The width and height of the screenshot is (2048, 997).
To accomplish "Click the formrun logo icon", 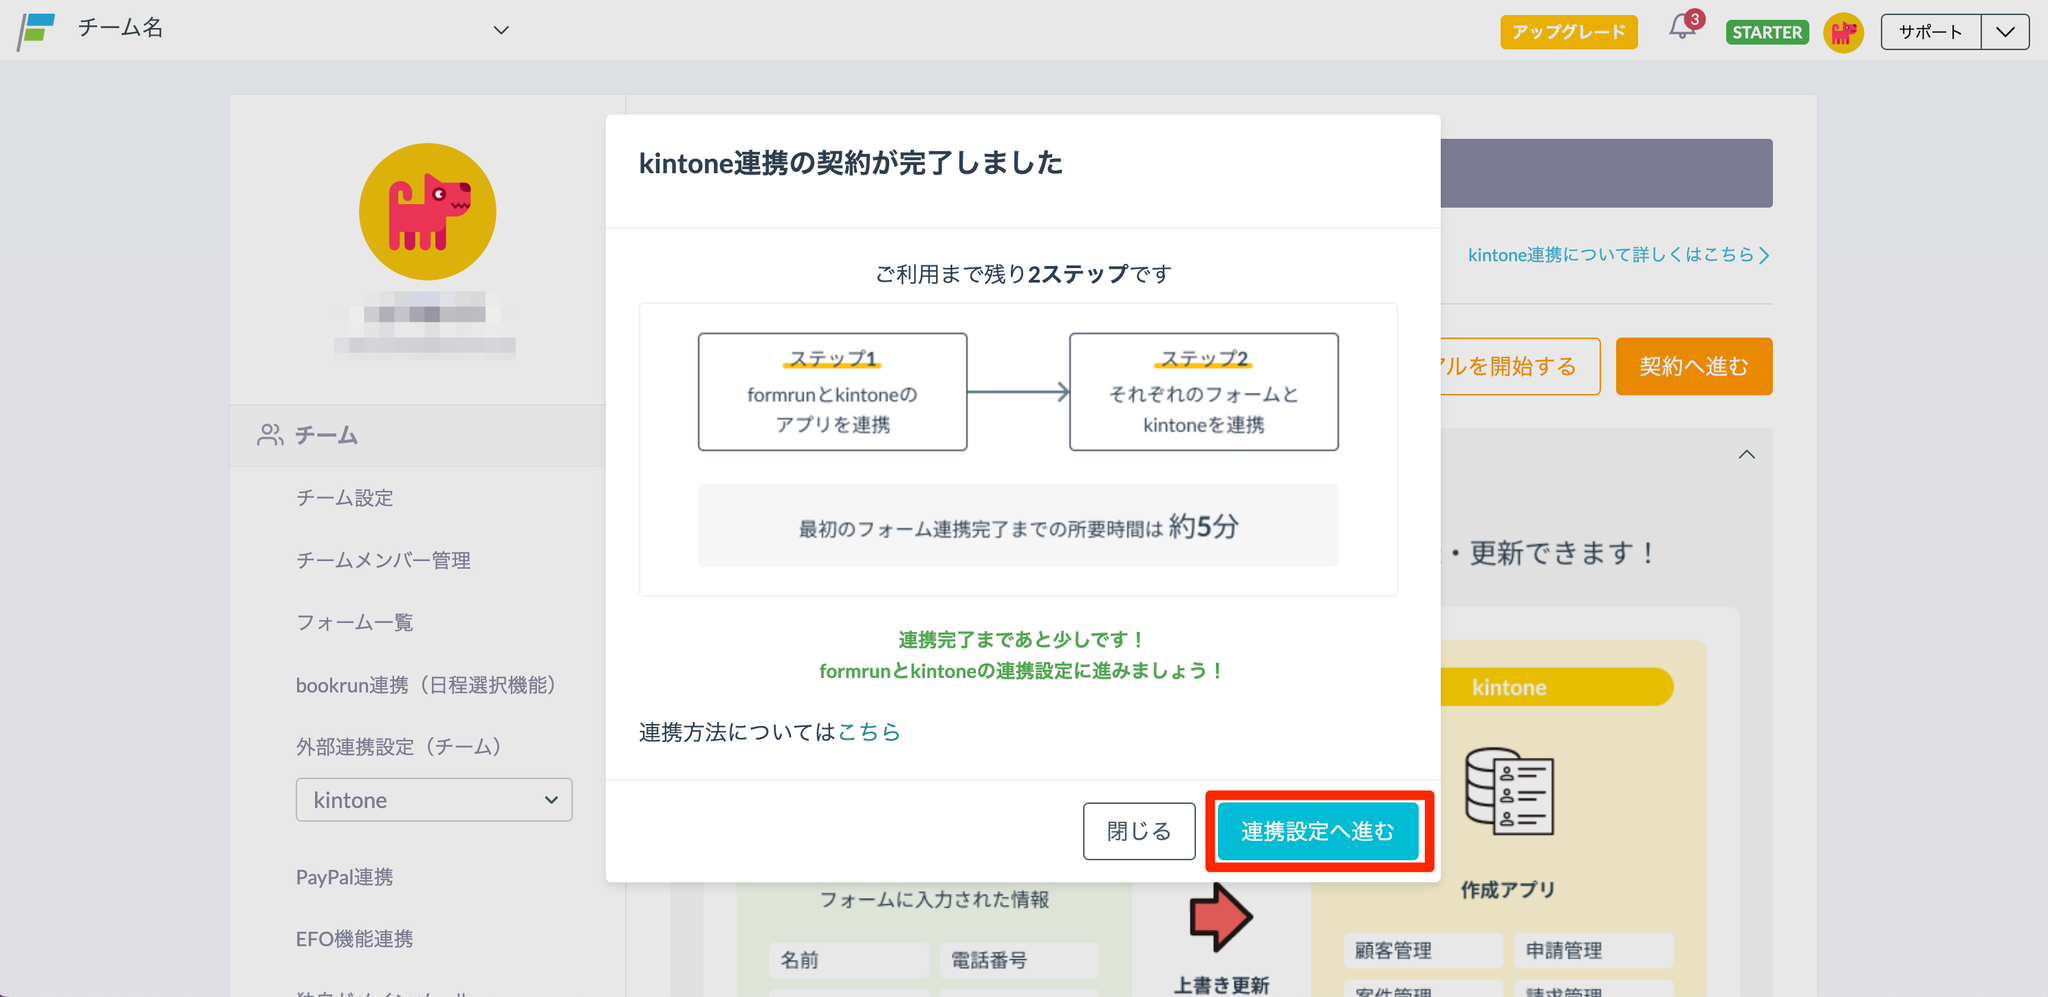I will click(x=36, y=30).
